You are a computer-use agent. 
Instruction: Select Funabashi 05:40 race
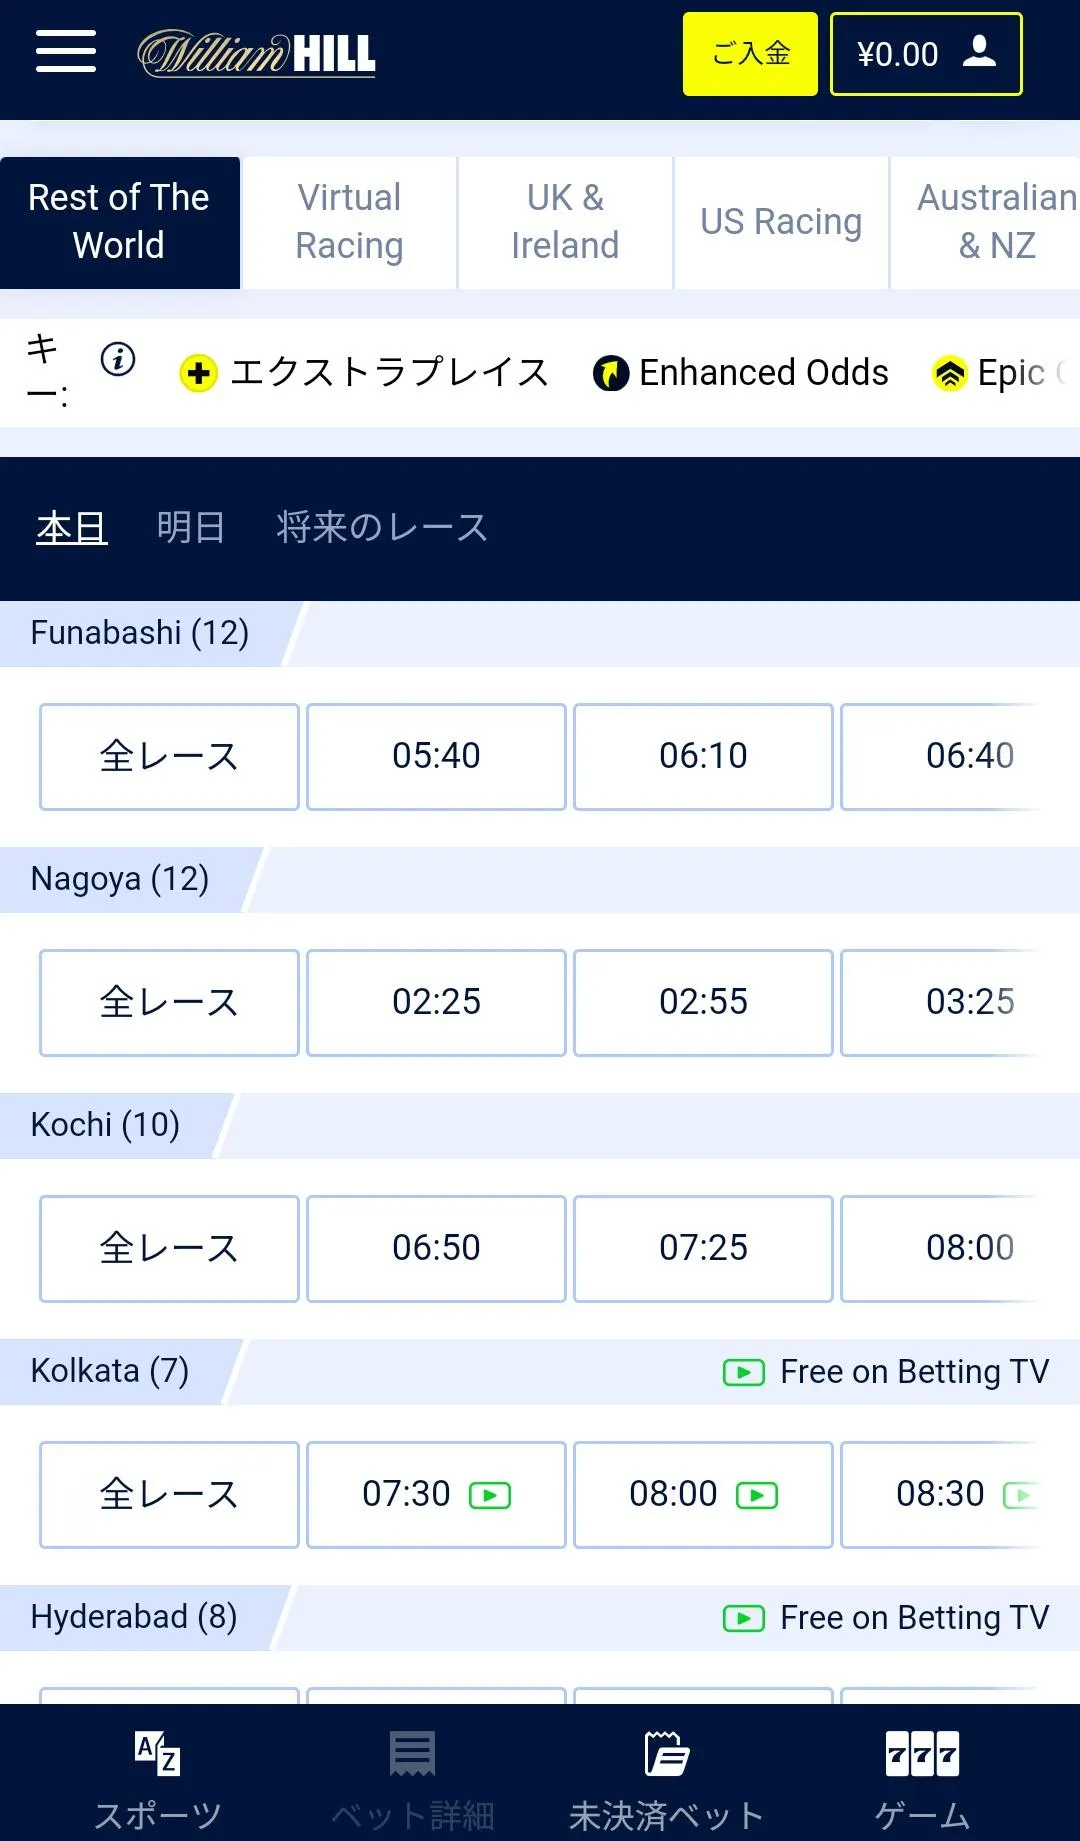coord(436,756)
